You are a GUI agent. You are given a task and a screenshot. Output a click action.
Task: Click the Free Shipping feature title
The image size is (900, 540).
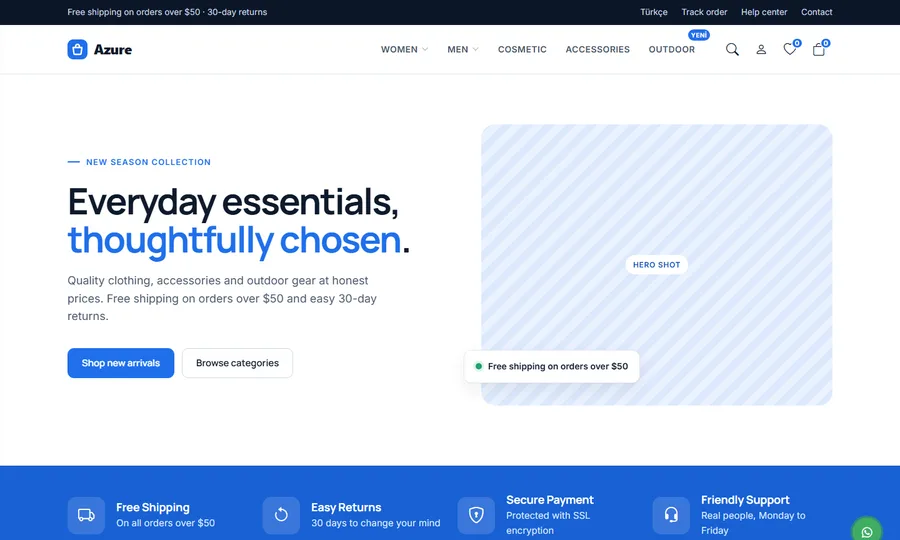click(153, 507)
